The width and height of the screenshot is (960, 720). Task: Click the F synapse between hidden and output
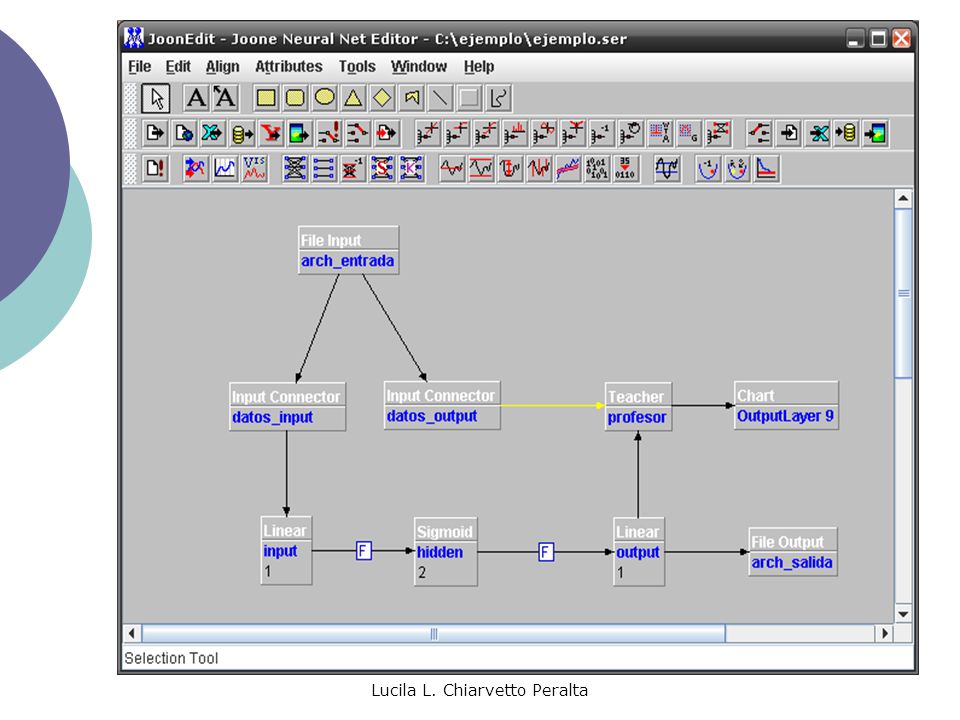546,552
